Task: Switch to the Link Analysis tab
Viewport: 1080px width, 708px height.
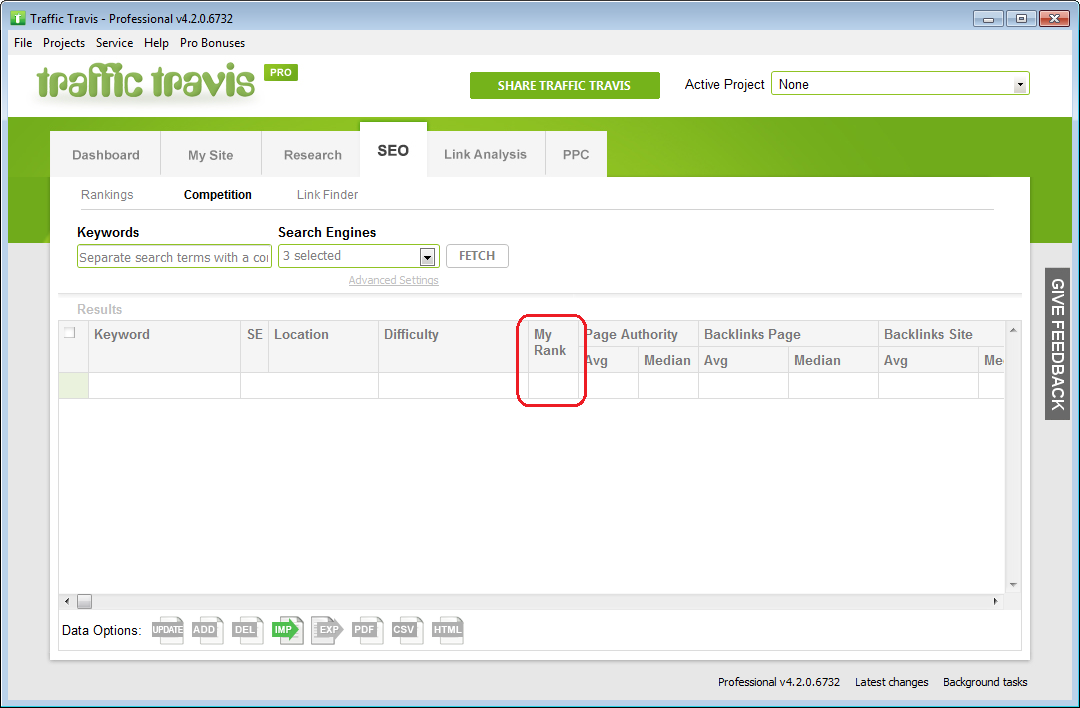Action: 485,154
